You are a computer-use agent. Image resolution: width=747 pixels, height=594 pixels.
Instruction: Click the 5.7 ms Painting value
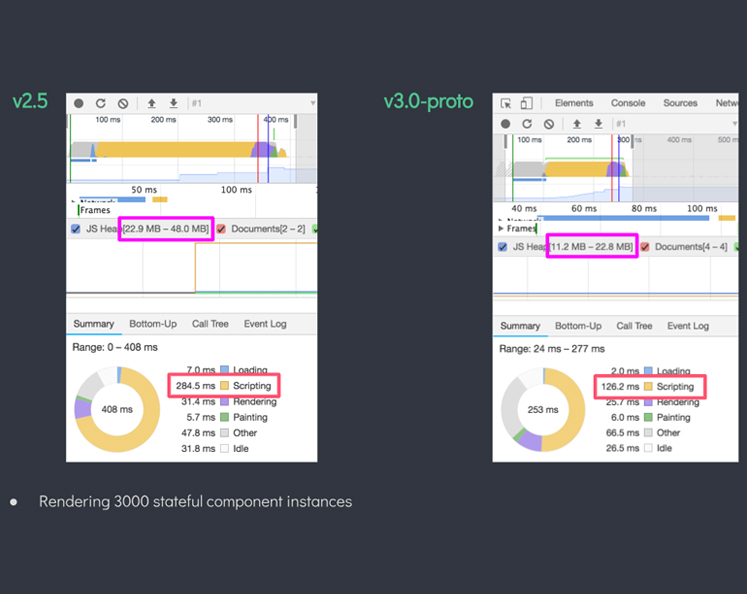coord(201,417)
